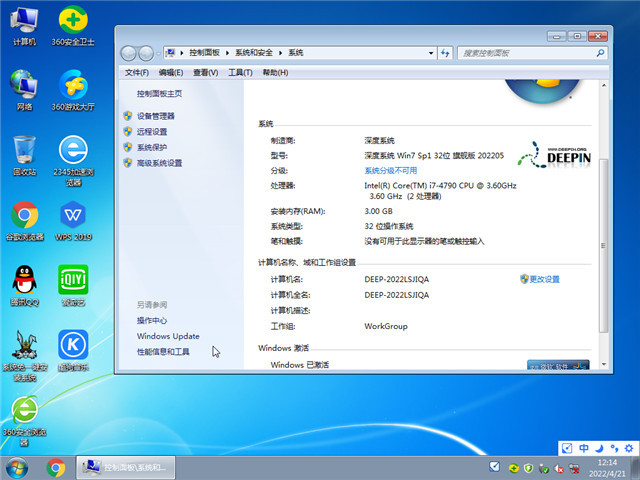The image size is (640, 480).
Task: Toggle the IME moon half-width icon
Action: pos(599,448)
